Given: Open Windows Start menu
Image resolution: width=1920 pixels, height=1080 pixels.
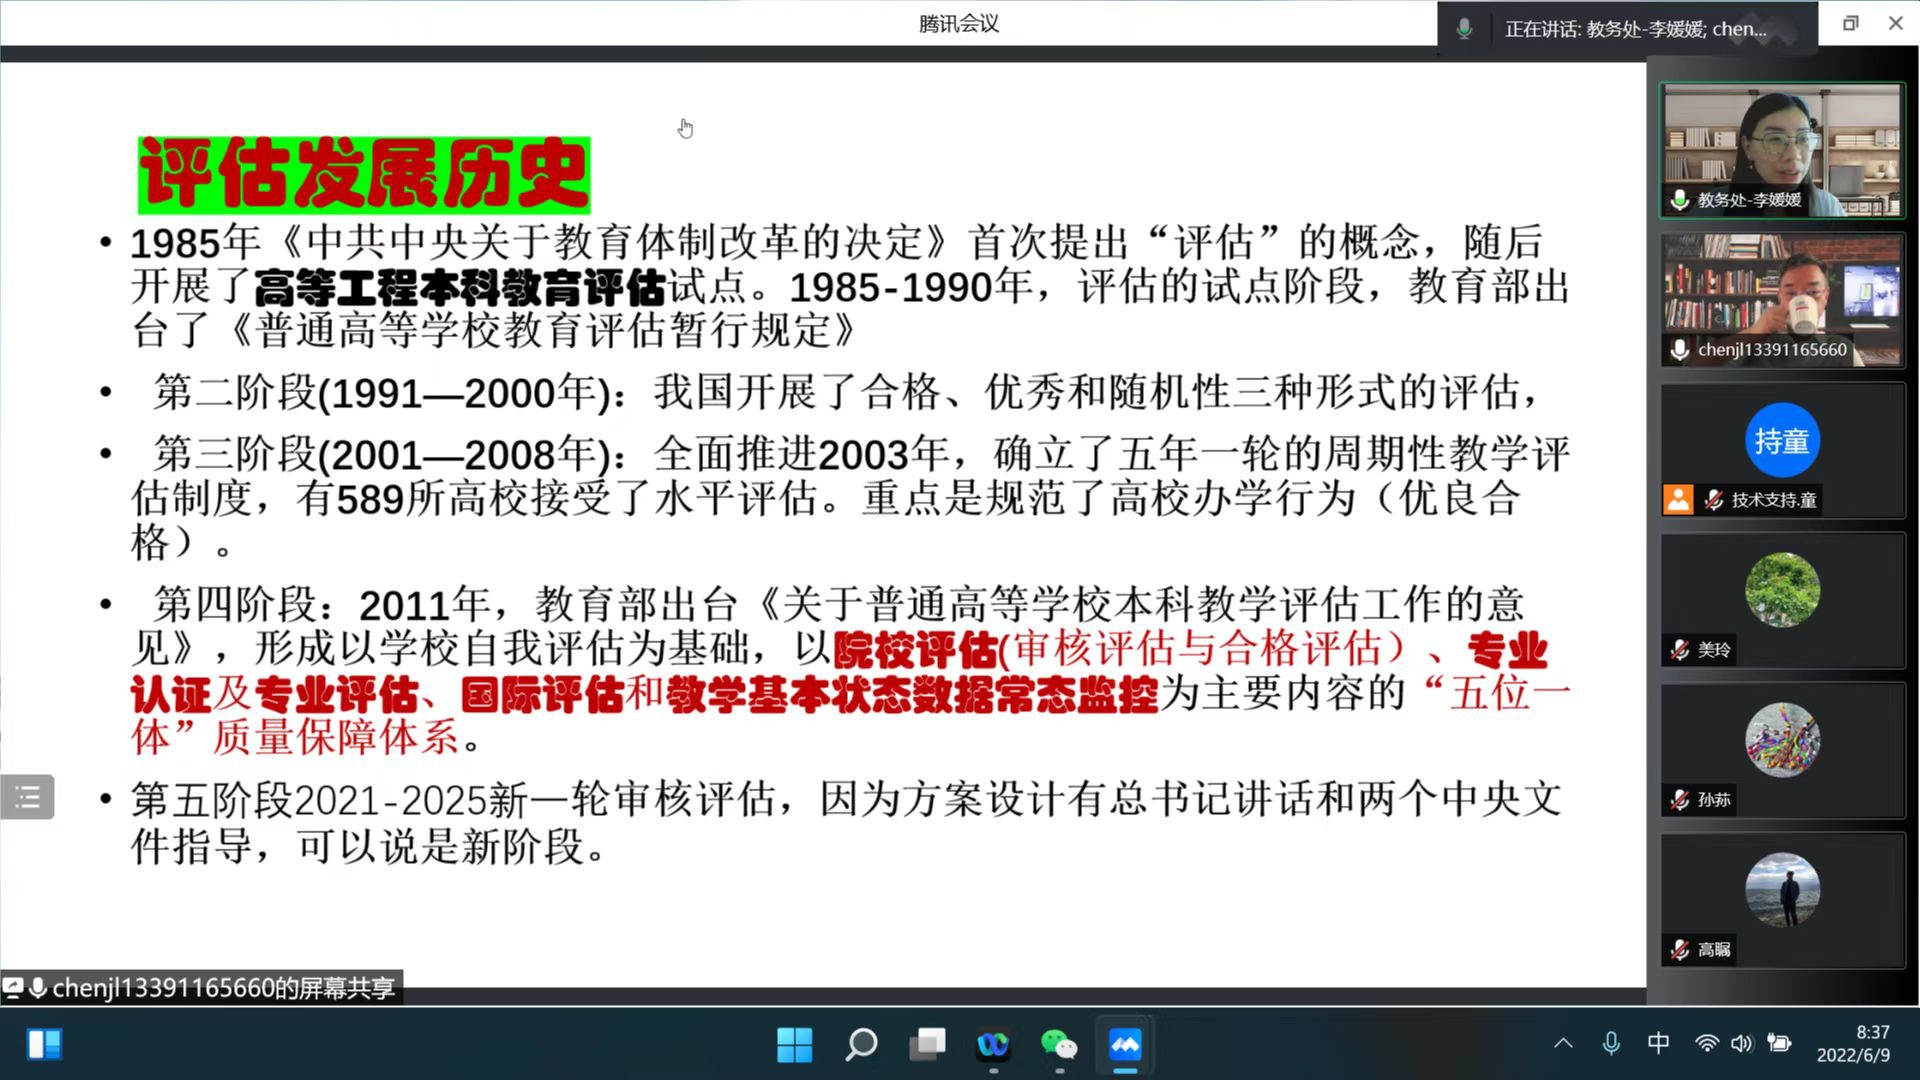Looking at the screenshot, I should point(794,1045).
